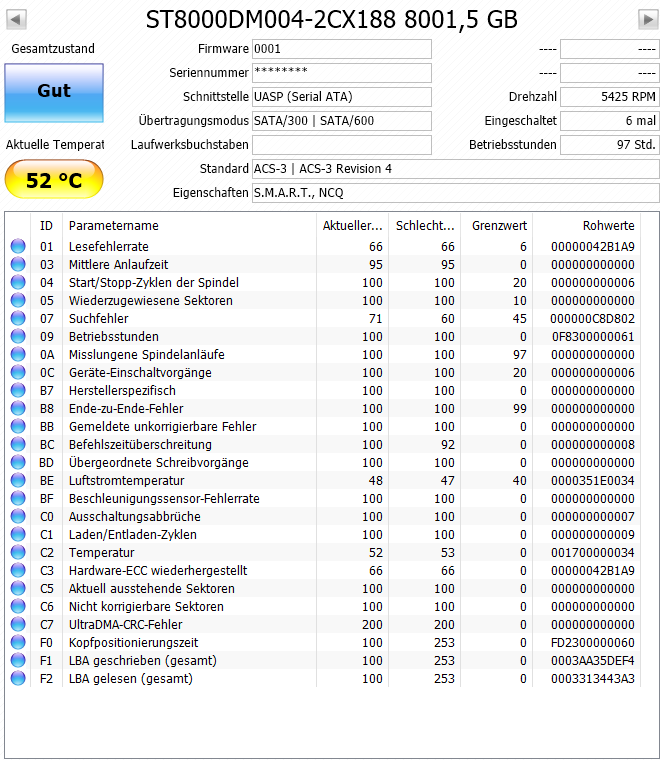This screenshot has height=760, width=660.
Task: Click raw value 000000C8D802
Action: [x=592, y=318]
